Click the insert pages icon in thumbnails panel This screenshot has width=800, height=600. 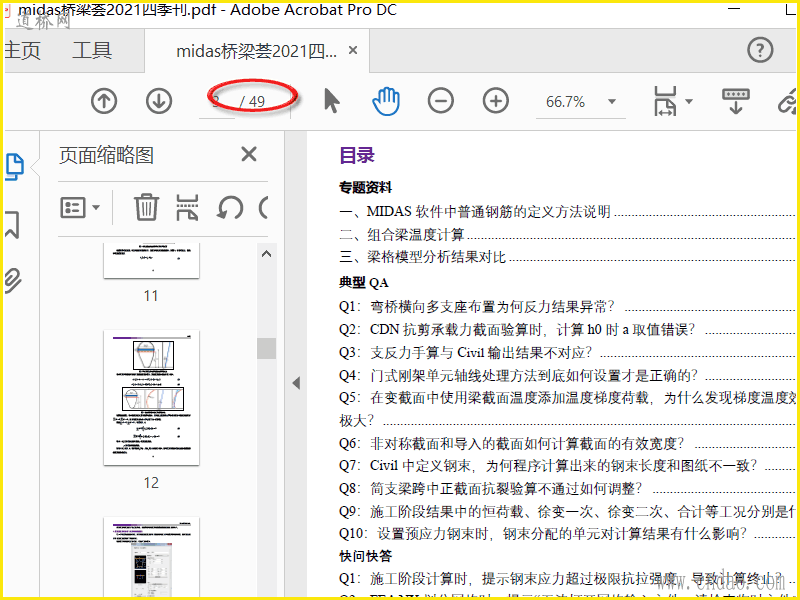(187, 207)
